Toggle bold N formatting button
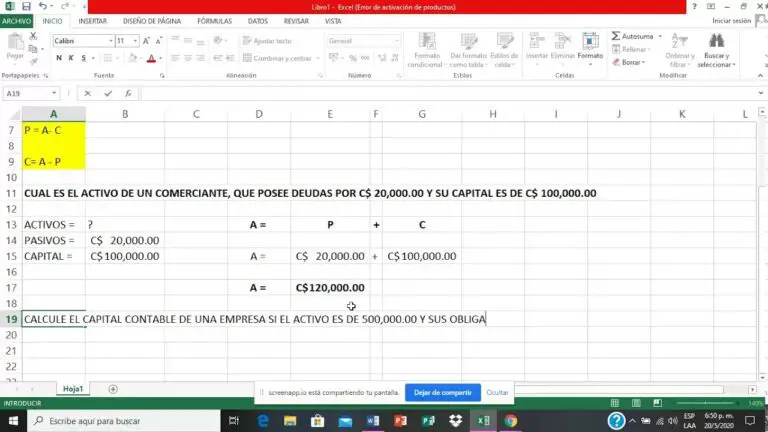 point(58,58)
